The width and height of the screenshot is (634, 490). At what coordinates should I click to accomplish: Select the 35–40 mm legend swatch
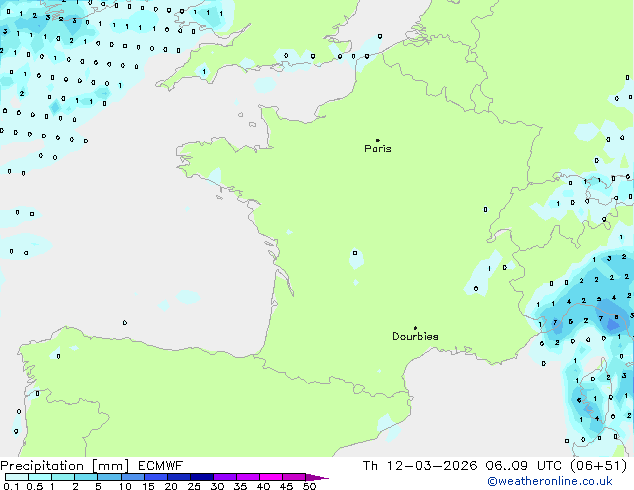click(247, 477)
